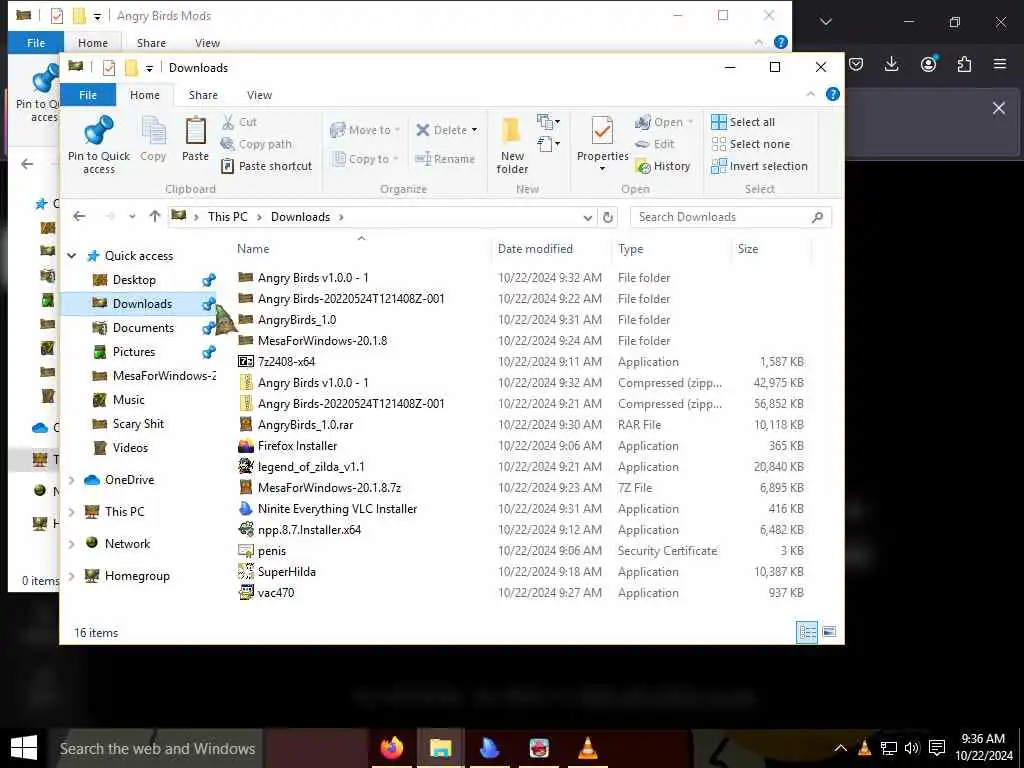
Task: Open the Properties ribbon button
Action: (x=602, y=144)
